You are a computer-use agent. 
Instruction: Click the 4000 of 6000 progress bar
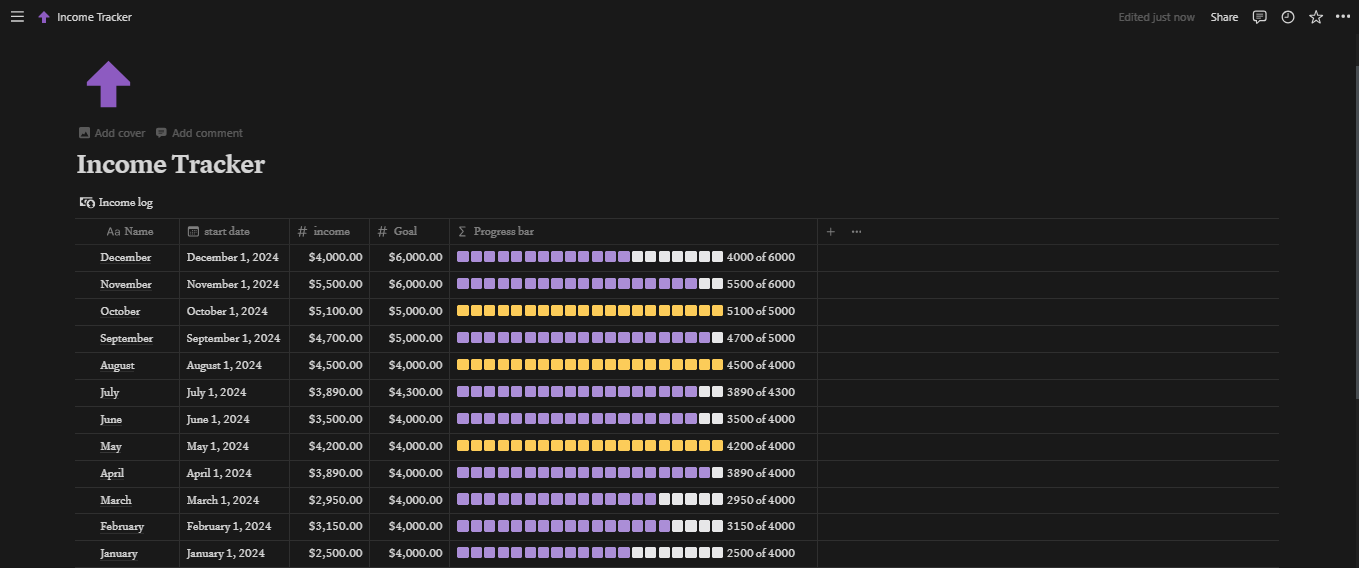pos(590,258)
